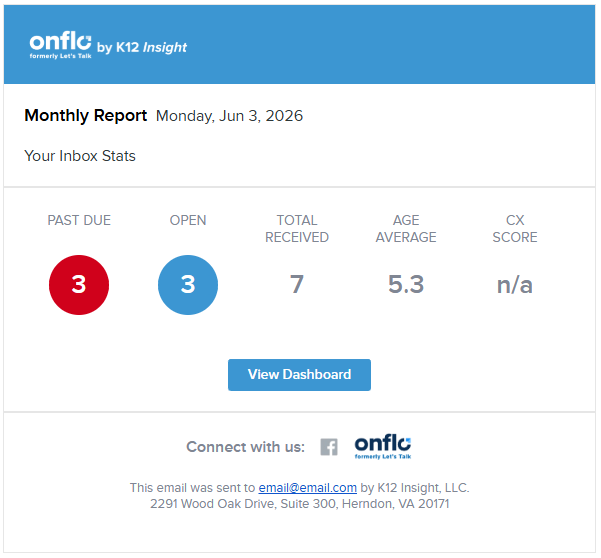Image resolution: width=601 pixels, height=558 pixels.
Task: Select the CX Score n/a value
Action: (x=515, y=286)
